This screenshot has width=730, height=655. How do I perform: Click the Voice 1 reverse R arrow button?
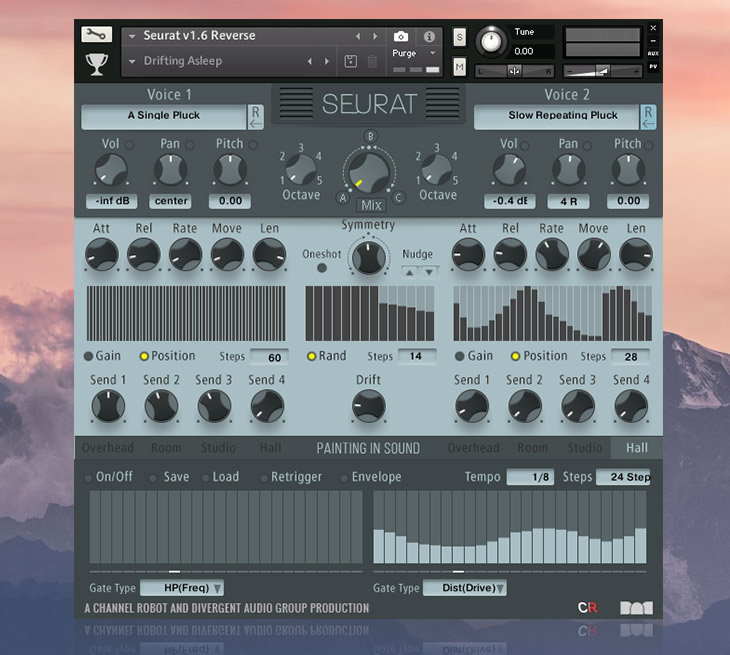tap(255, 117)
